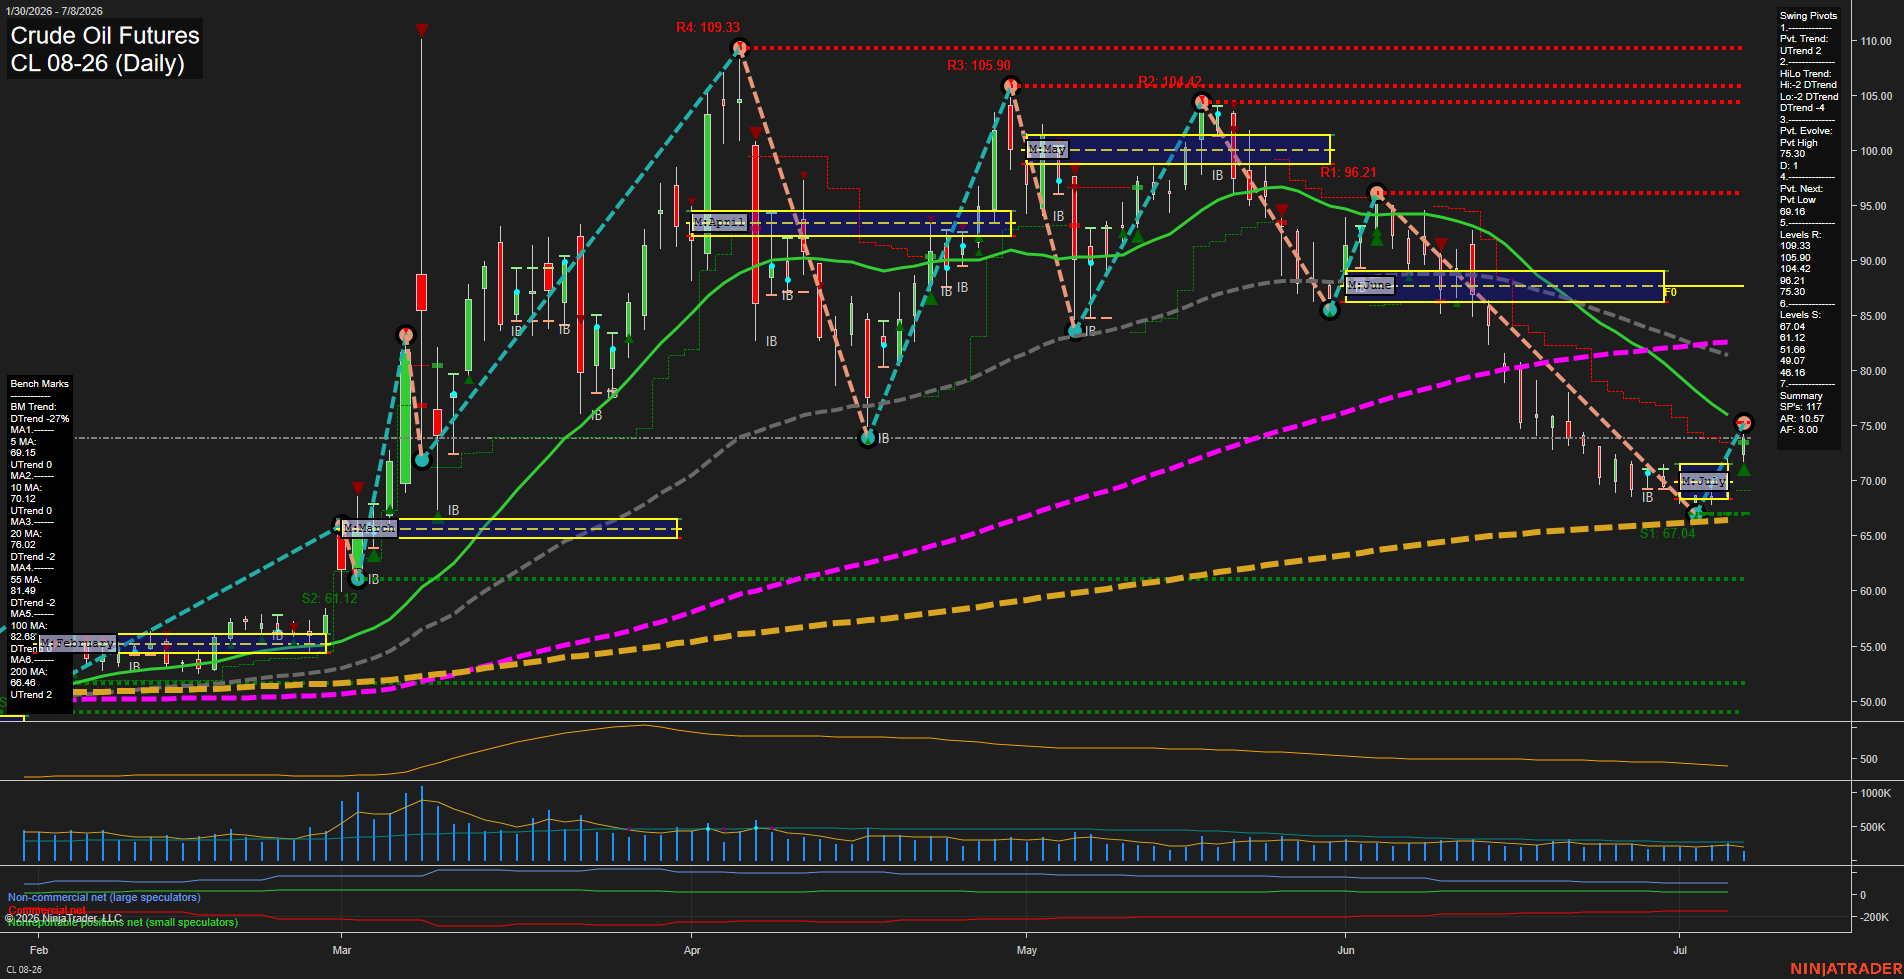
Task: Open the 'CL 08-26' tab at bottom-left
Action: tap(24, 970)
